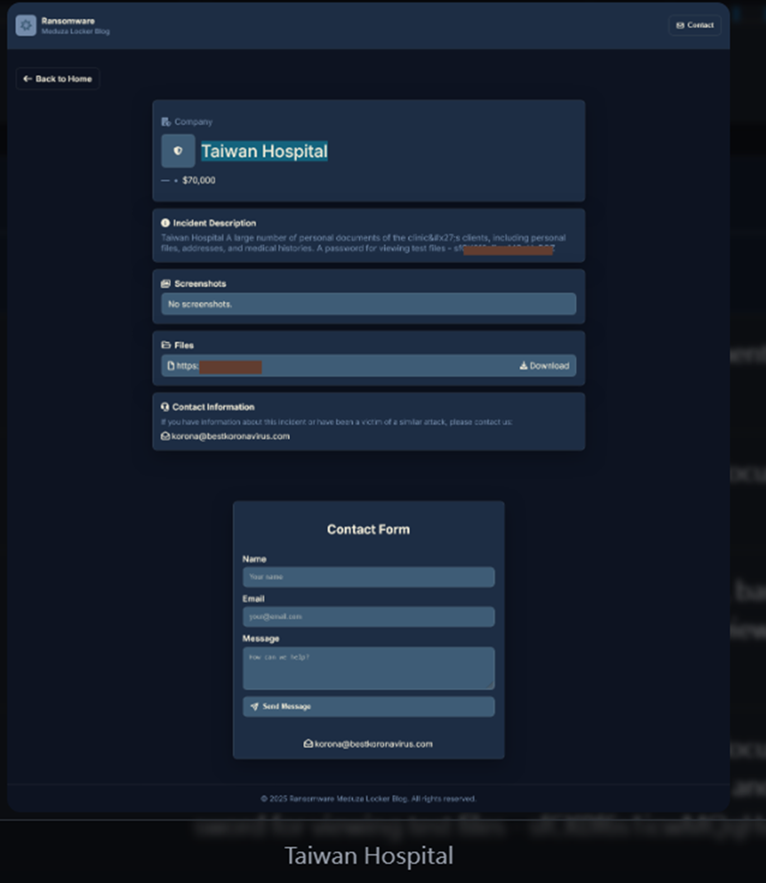The image size is (766, 883).
Task: Click the highlighted Taiwan Hospital heading
Action: (264, 151)
